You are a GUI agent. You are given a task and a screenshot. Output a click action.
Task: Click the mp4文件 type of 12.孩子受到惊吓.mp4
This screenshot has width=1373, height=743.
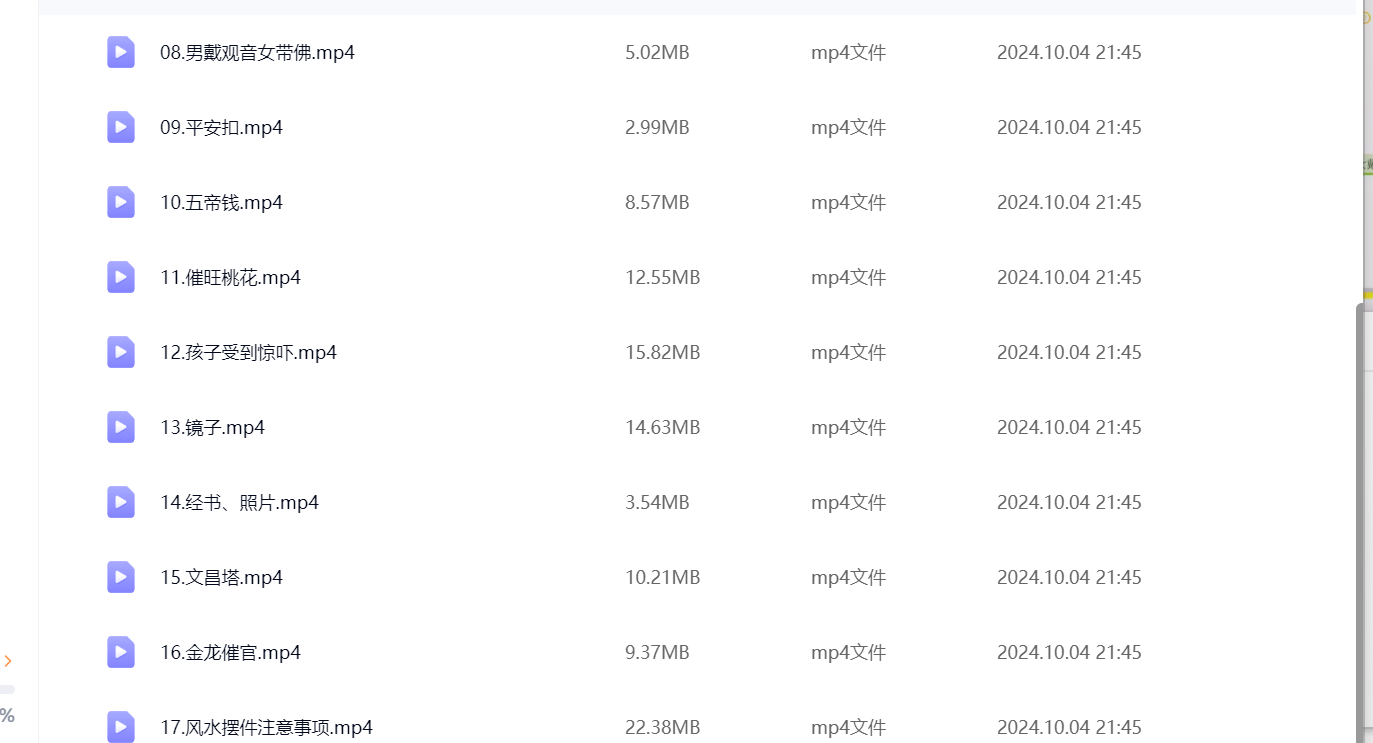coord(848,352)
